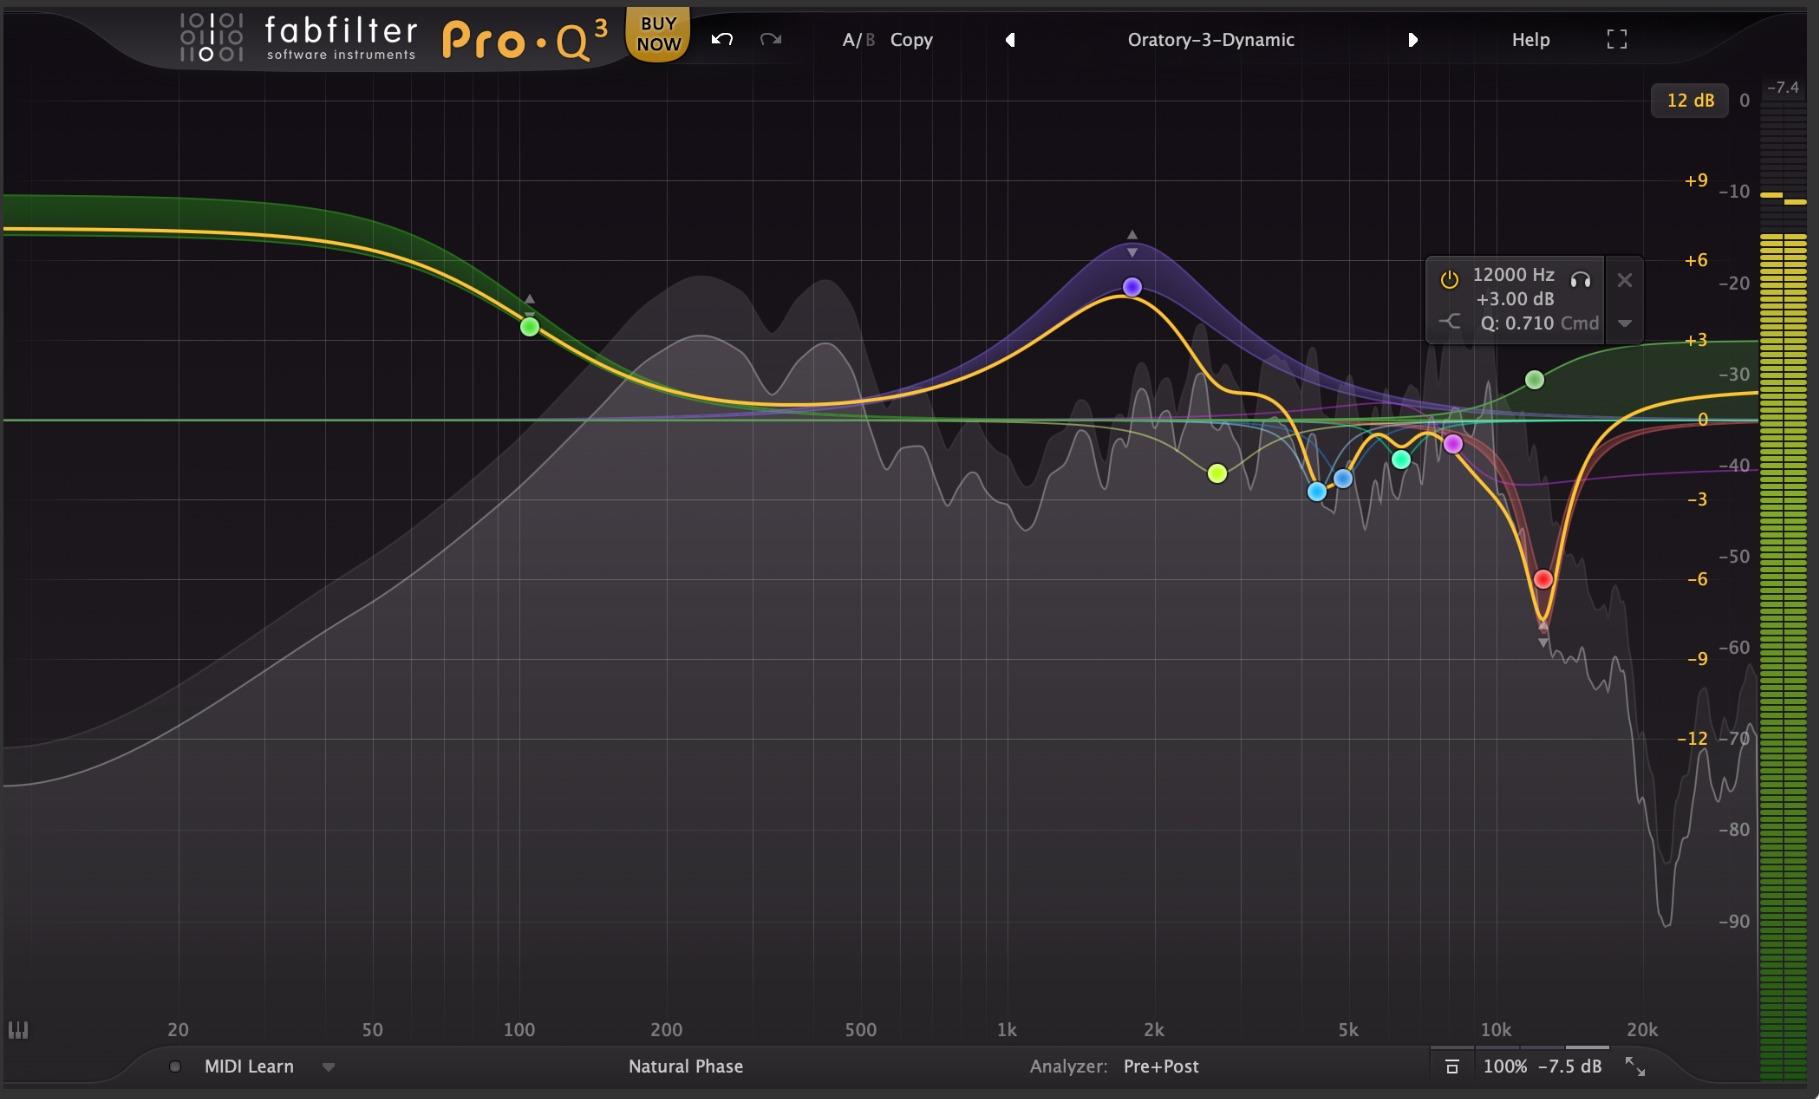Image resolution: width=1819 pixels, height=1099 pixels.
Task: Select the purple bell band node near 2k
Action: click(1132, 287)
